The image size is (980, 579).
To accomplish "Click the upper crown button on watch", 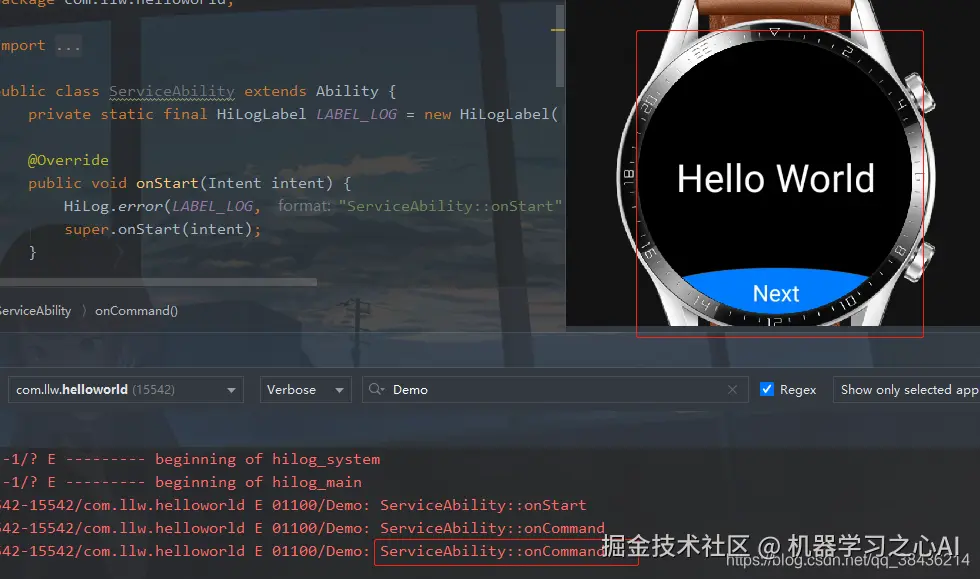I will [x=919, y=93].
